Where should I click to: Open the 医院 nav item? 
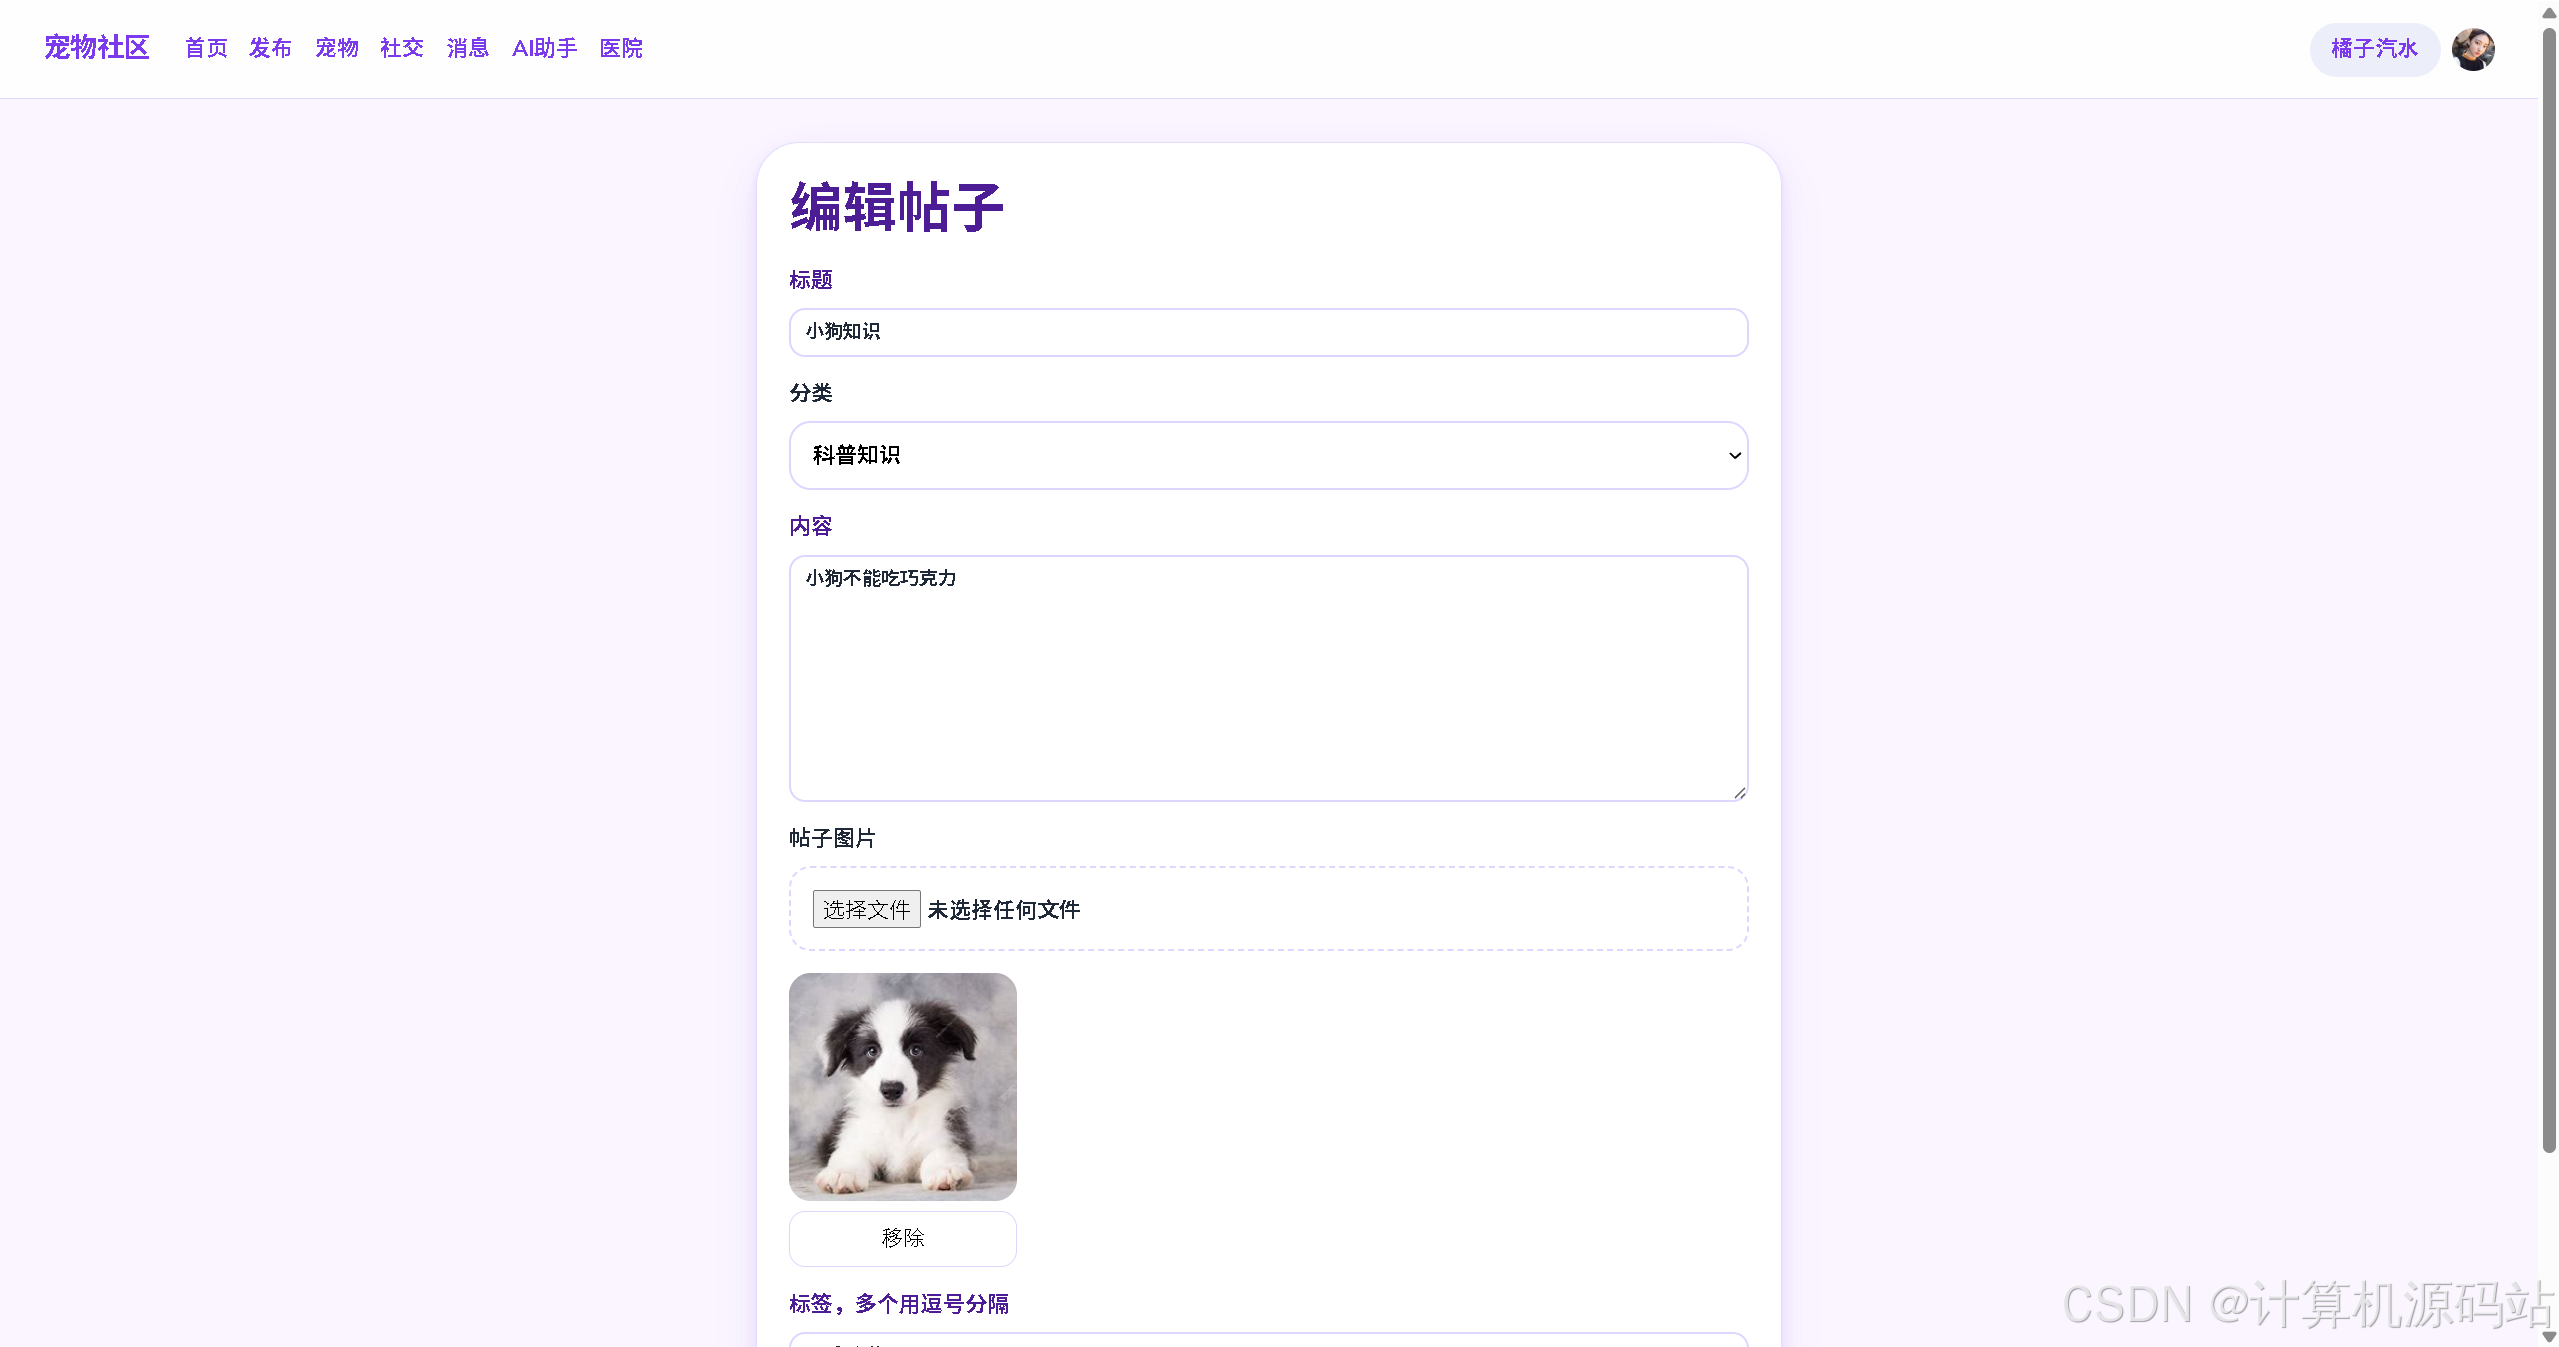coord(621,48)
